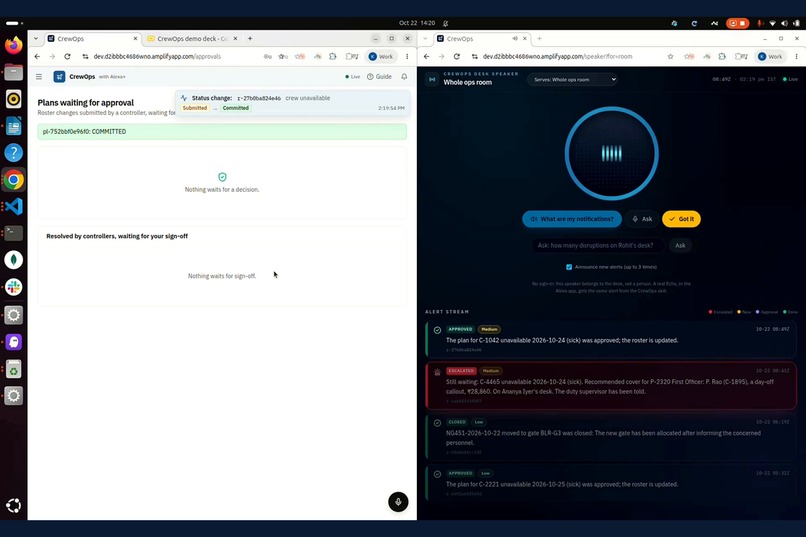Open the Serves: Whole ops room dropdown
This screenshot has width=806, height=537.
tap(573, 80)
